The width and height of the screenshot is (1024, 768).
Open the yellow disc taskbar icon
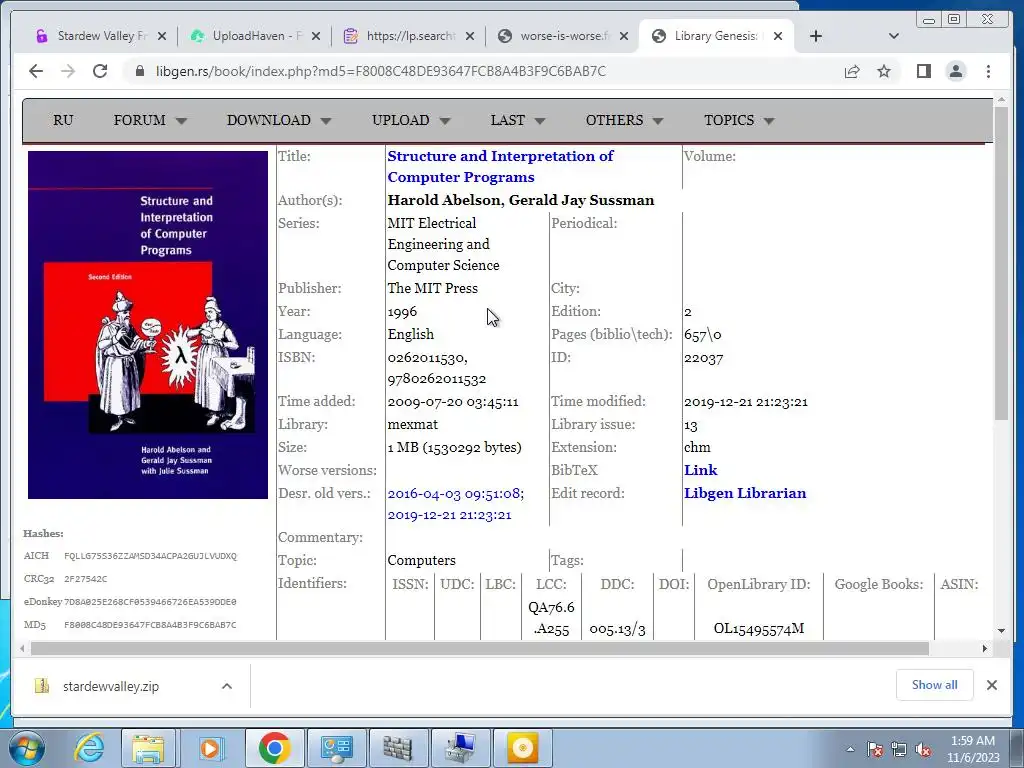tap(522, 748)
